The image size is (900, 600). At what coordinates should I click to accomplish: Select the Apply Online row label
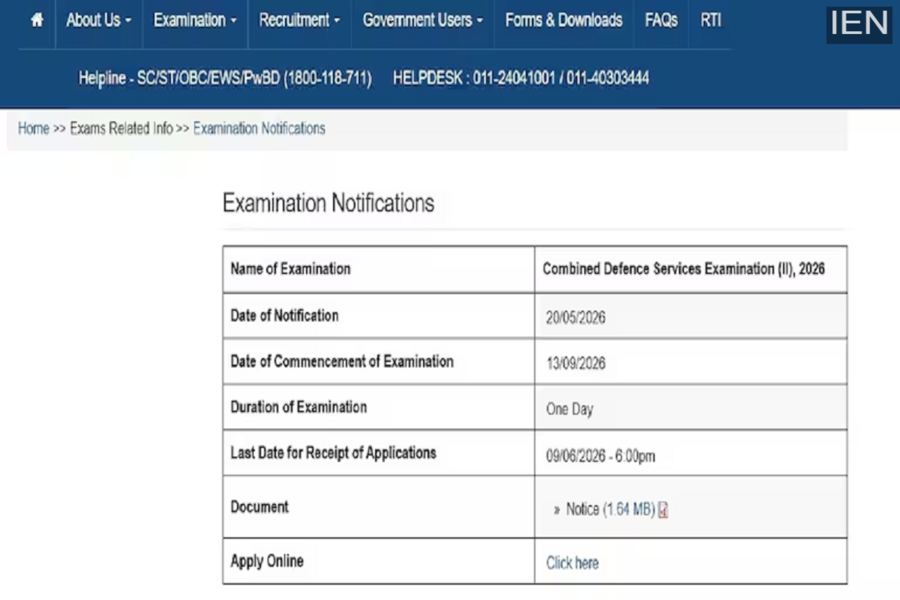point(267,561)
